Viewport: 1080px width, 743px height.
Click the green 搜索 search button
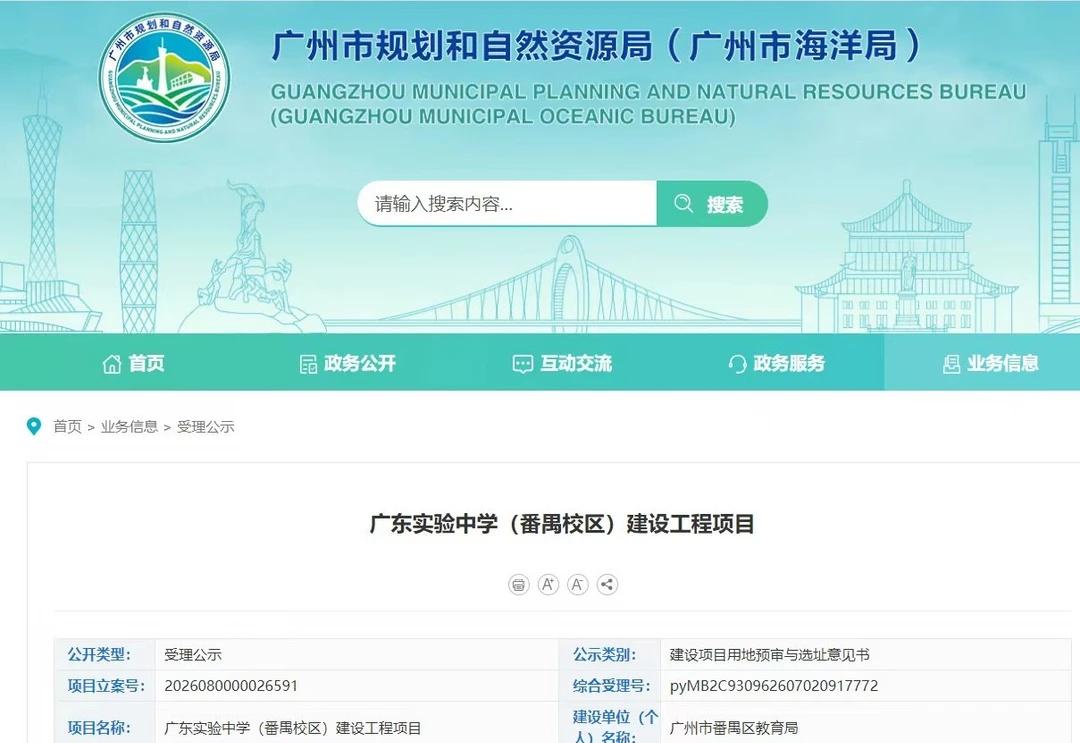click(712, 204)
